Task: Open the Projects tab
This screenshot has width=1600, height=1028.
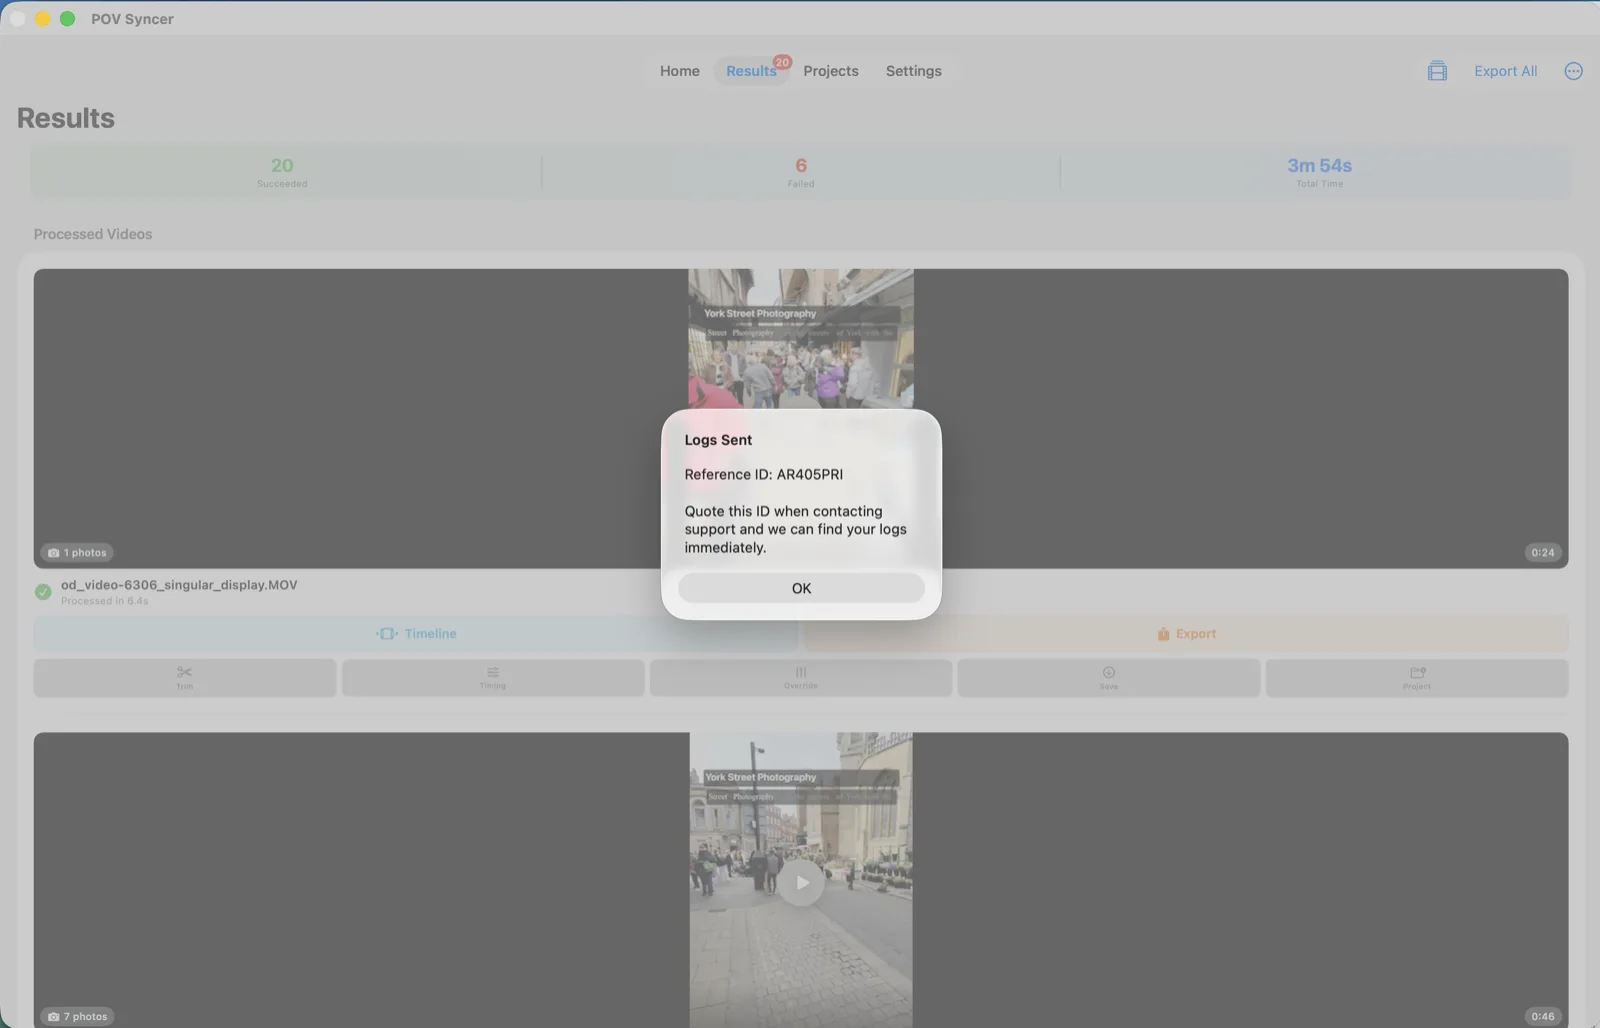Action: tap(830, 71)
